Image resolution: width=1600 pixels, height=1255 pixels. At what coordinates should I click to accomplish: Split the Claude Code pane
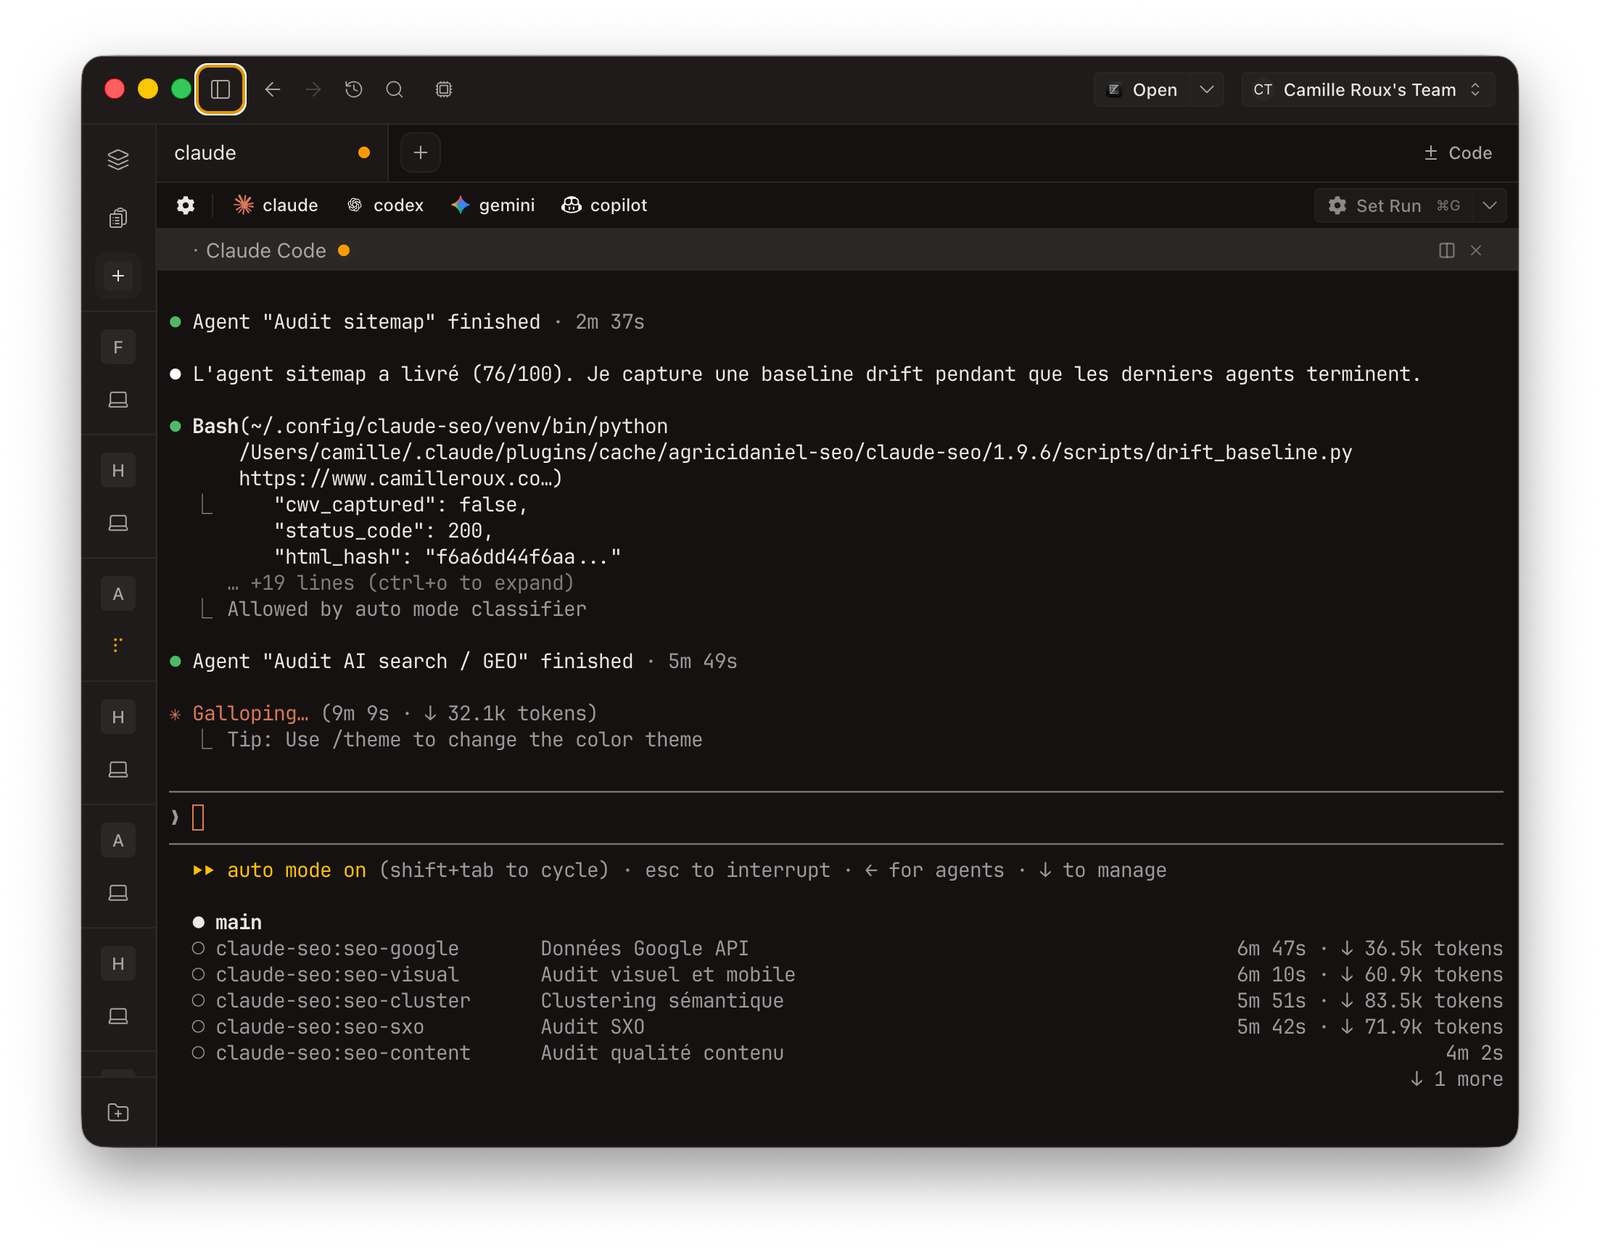pos(1446,250)
